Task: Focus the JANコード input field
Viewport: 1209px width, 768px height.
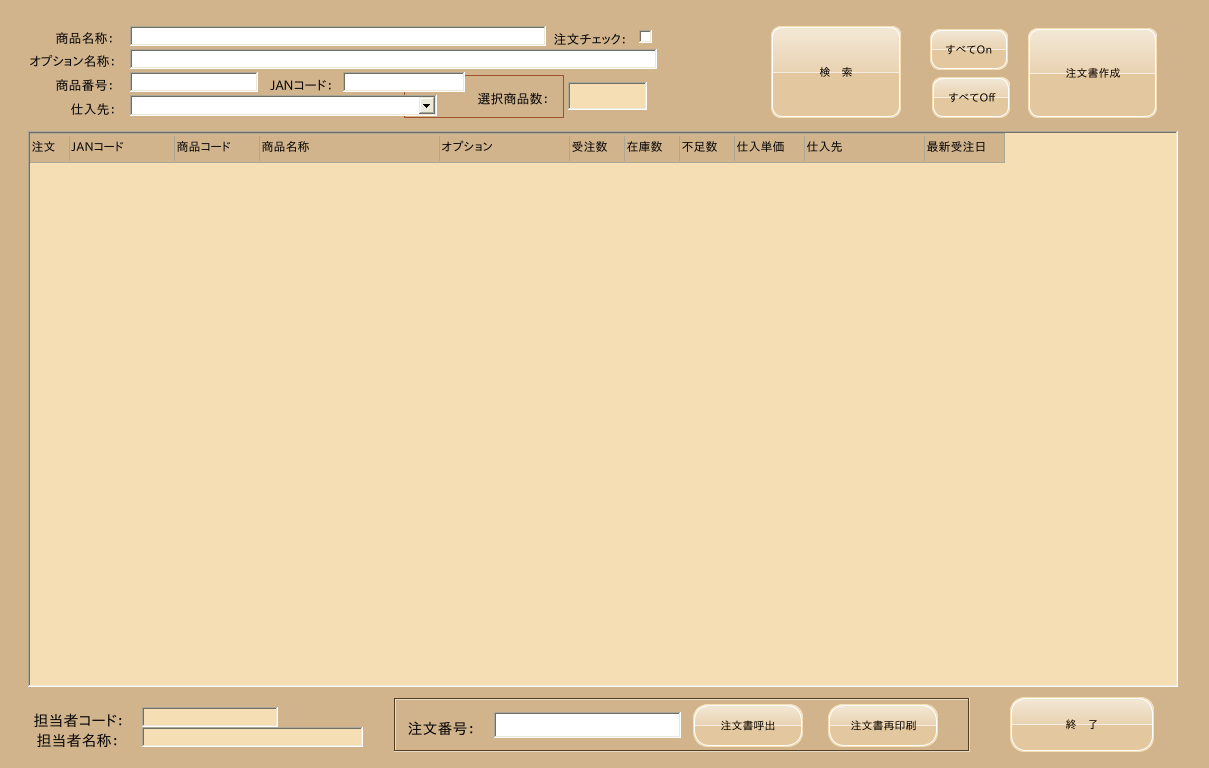Action: pyautogui.click(x=405, y=82)
